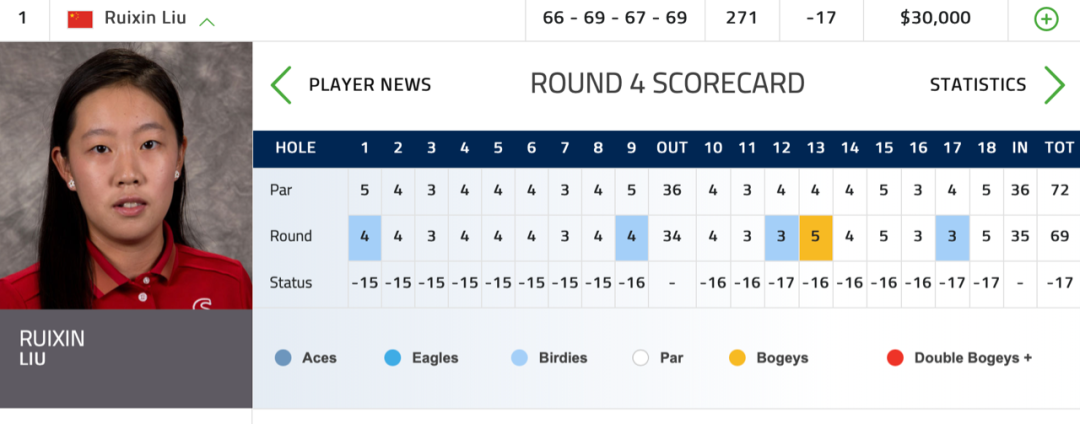The height and width of the screenshot is (424, 1080).
Task: Click the left green arrow chevron
Action: point(281,85)
